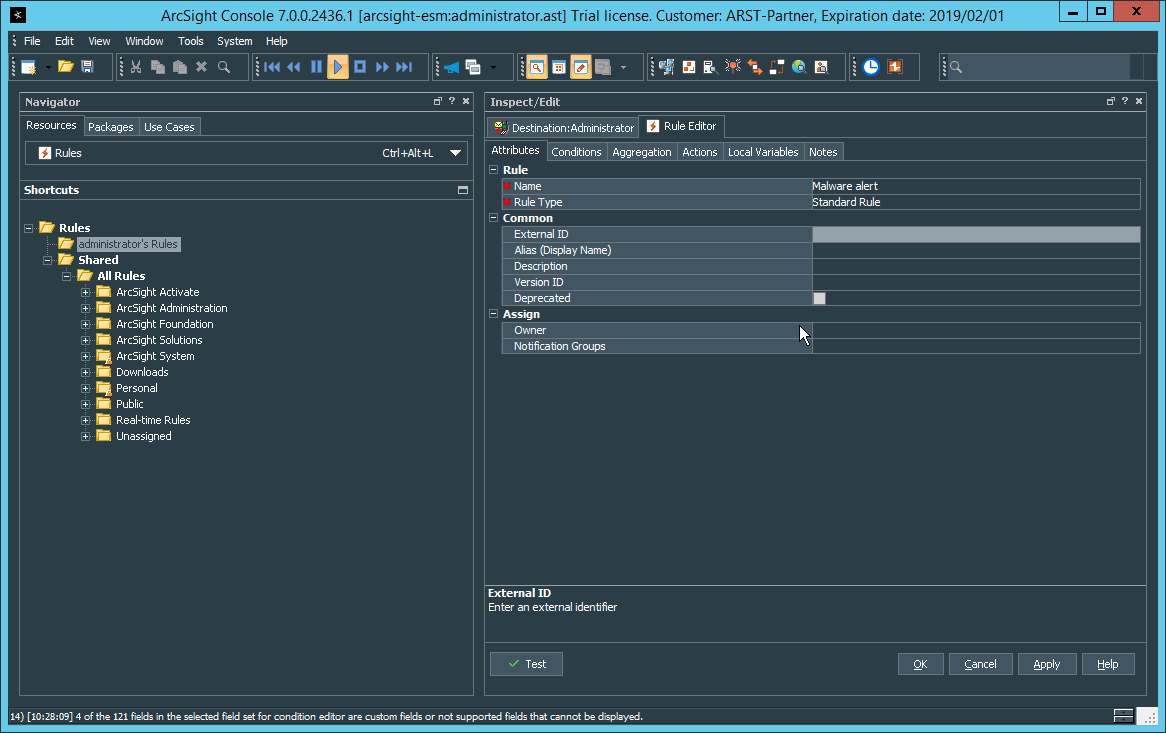The width and height of the screenshot is (1166, 733).
Task: Open the Tools menu
Action: (x=190, y=41)
